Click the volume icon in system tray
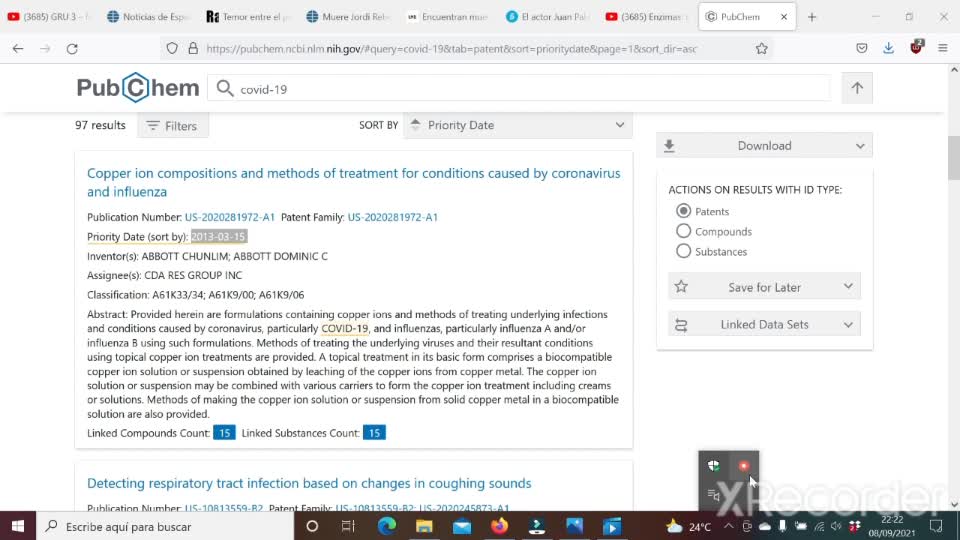The height and width of the screenshot is (540, 960). [836, 527]
